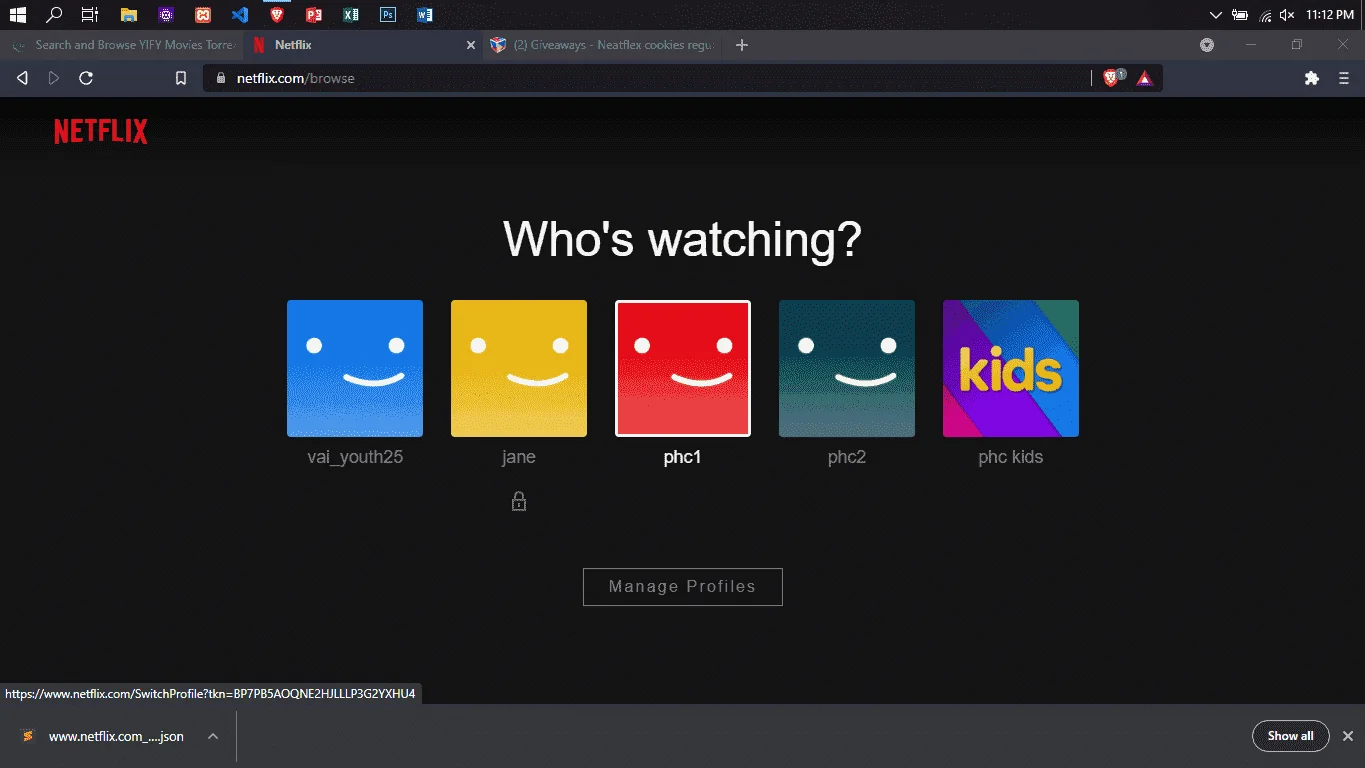1365x768 pixels.
Task: Show hidden system tray icons
Action: 1216,15
